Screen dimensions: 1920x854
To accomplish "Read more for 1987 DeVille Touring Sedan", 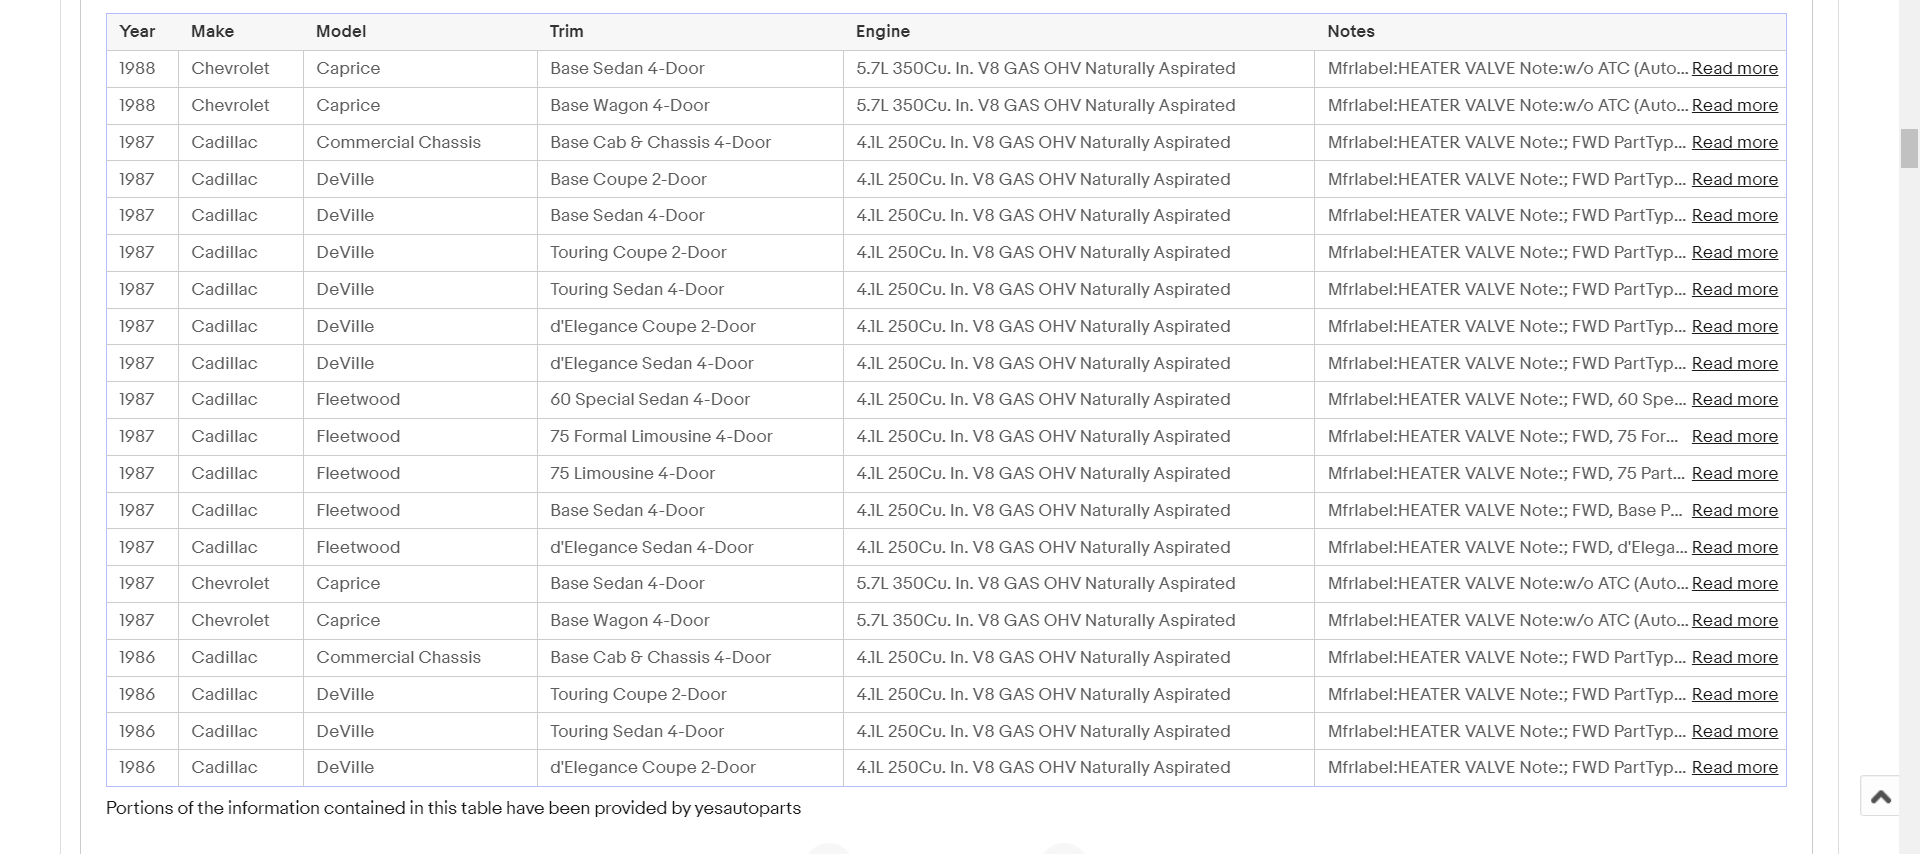I will click(1734, 290).
